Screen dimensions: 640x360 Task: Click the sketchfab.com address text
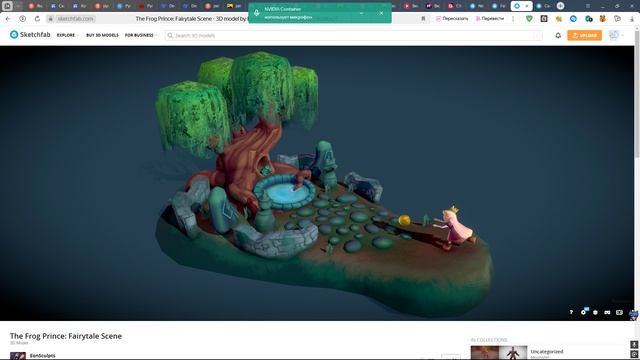point(76,19)
